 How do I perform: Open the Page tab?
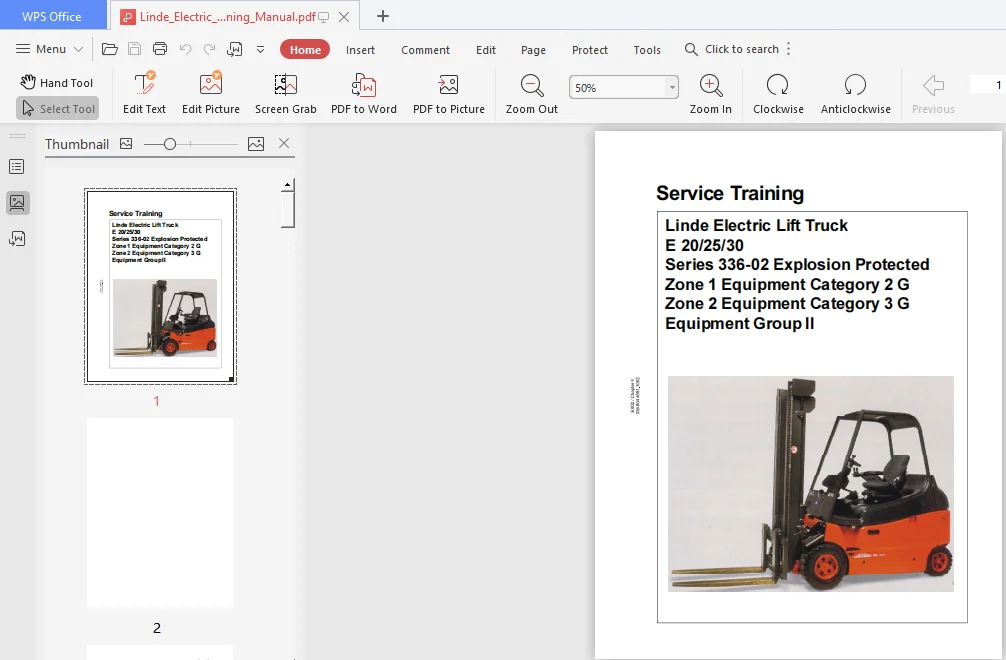(x=533, y=50)
